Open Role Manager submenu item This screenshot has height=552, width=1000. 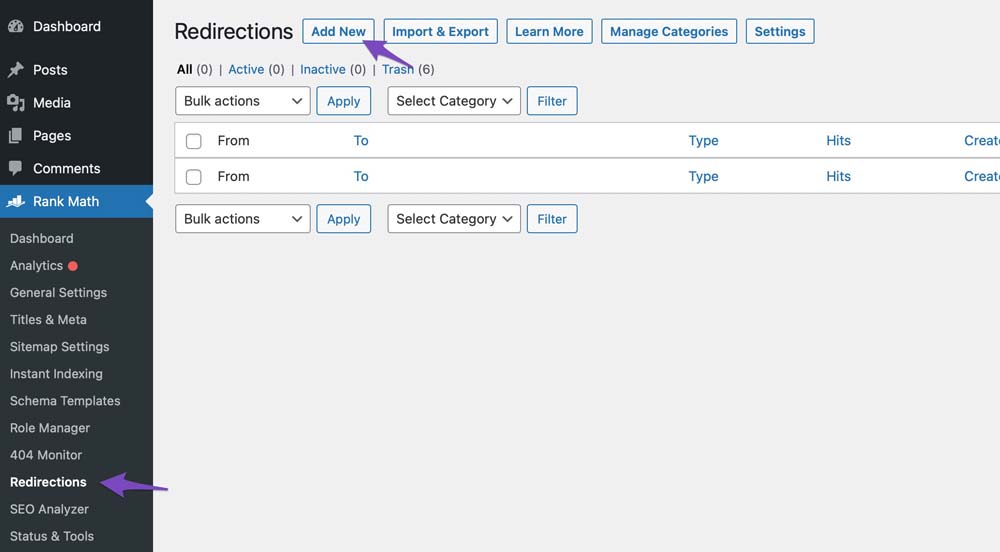[x=50, y=428]
